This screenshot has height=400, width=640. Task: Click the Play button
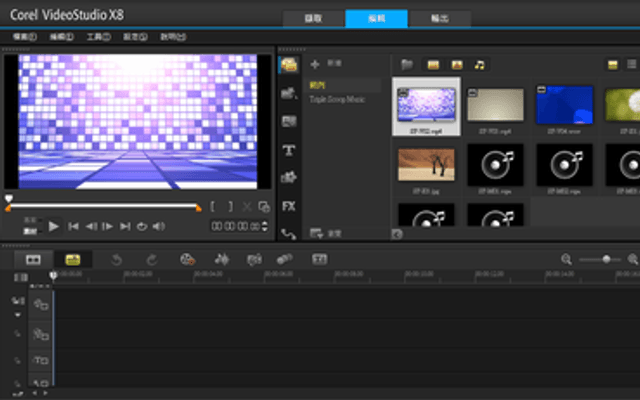point(53,227)
